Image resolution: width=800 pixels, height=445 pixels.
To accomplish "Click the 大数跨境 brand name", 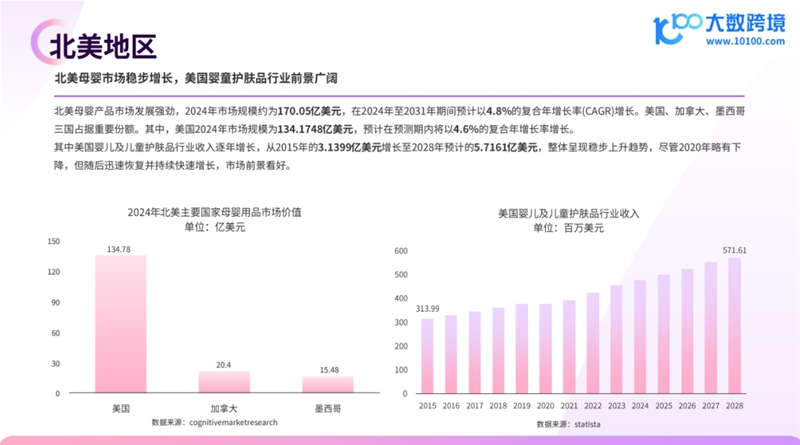I will [x=746, y=23].
